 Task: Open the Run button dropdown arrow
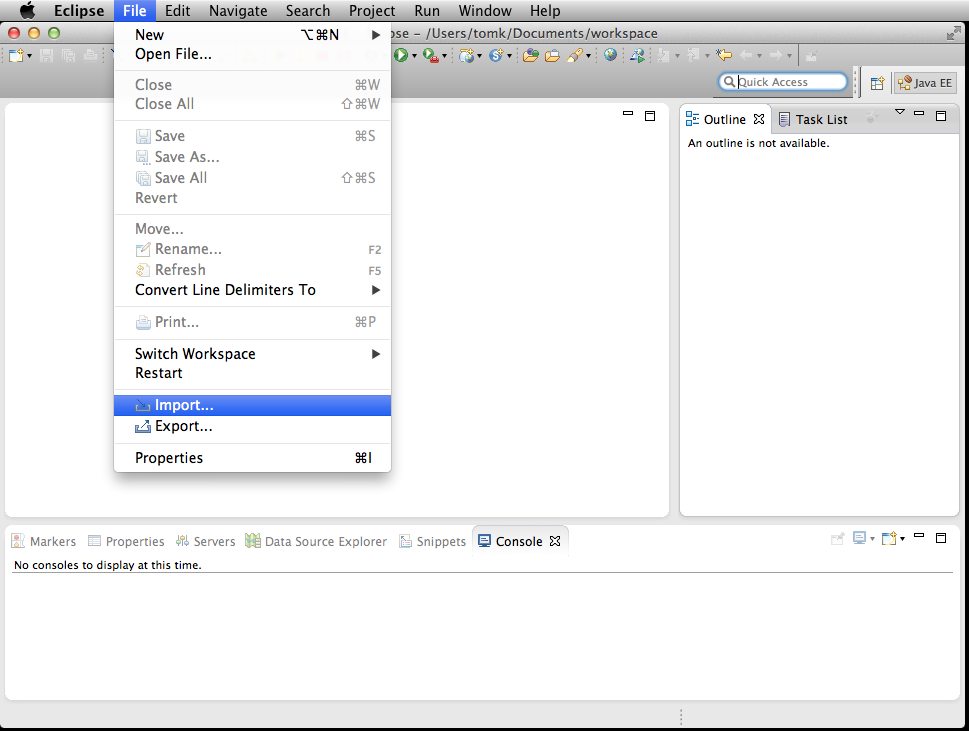[x=413, y=57]
